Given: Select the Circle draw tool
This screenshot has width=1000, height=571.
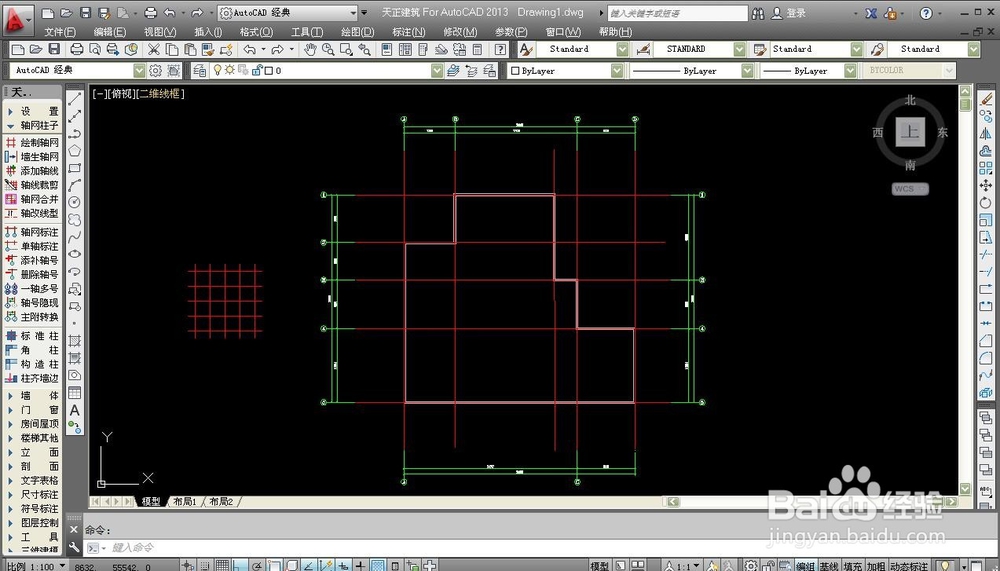Looking at the screenshot, I should [75, 202].
